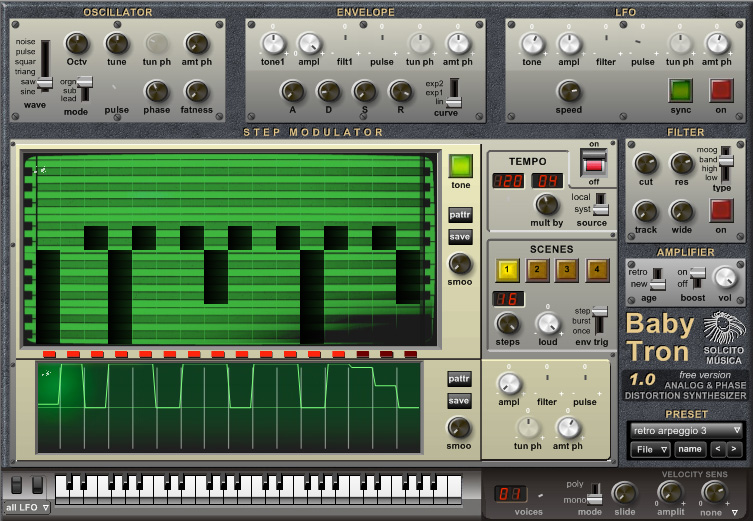Toggle the LFO on red button

tap(721, 90)
